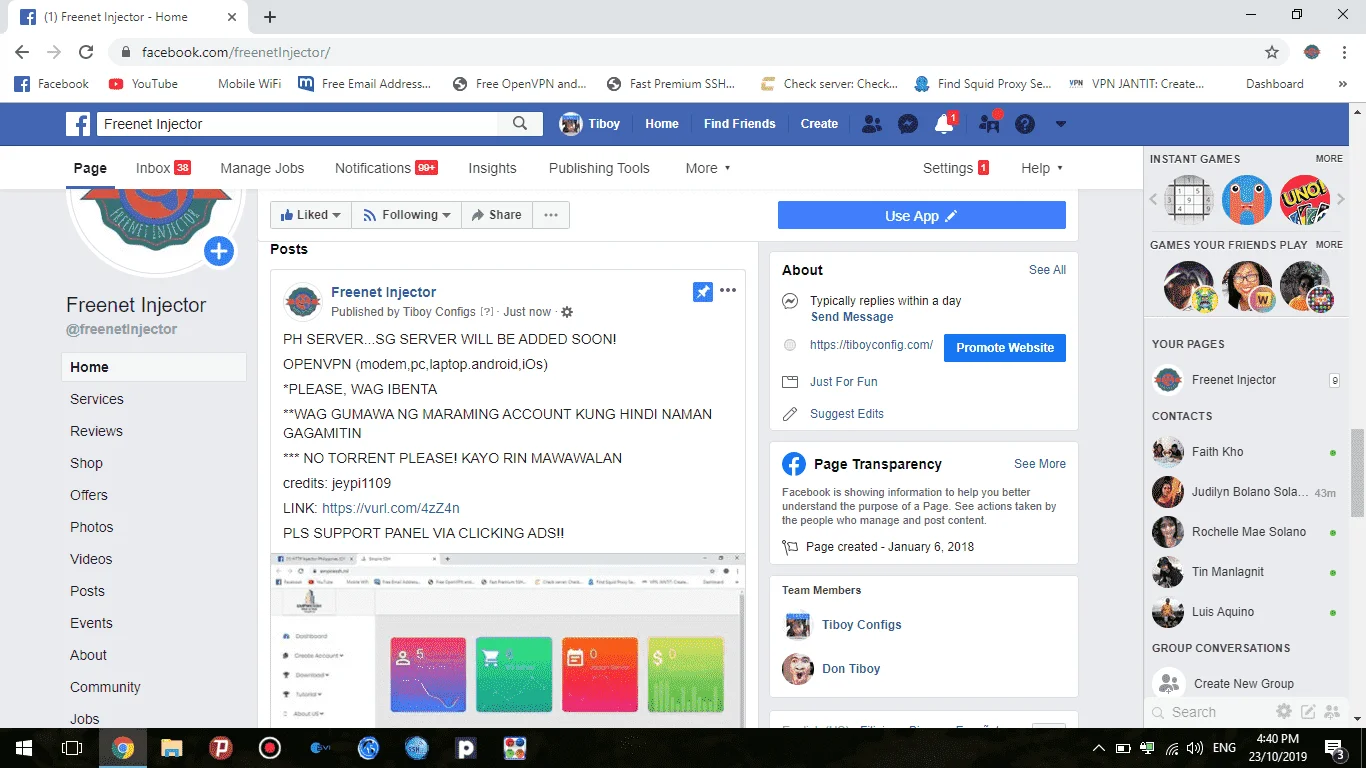Click the Tiboy profile link in header
The height and width of the screenshot is (768, 1366).
tap(591, 124)
